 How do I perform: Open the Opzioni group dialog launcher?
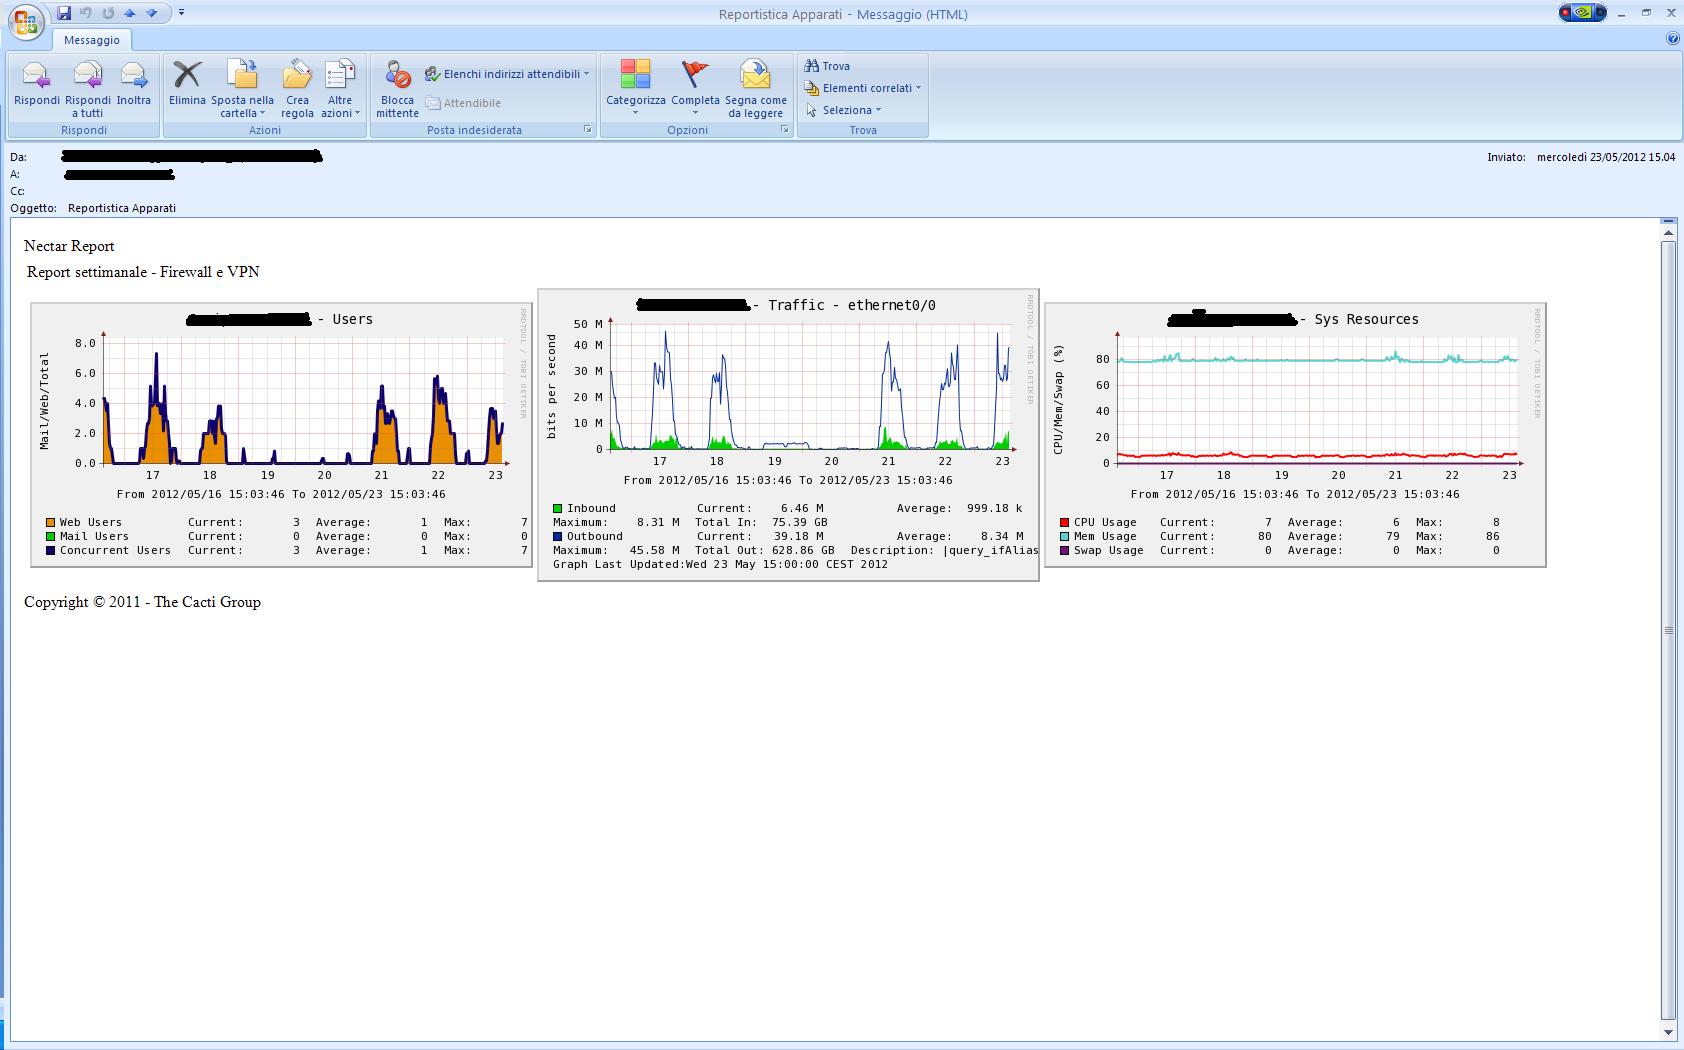(x=784, y=130)
